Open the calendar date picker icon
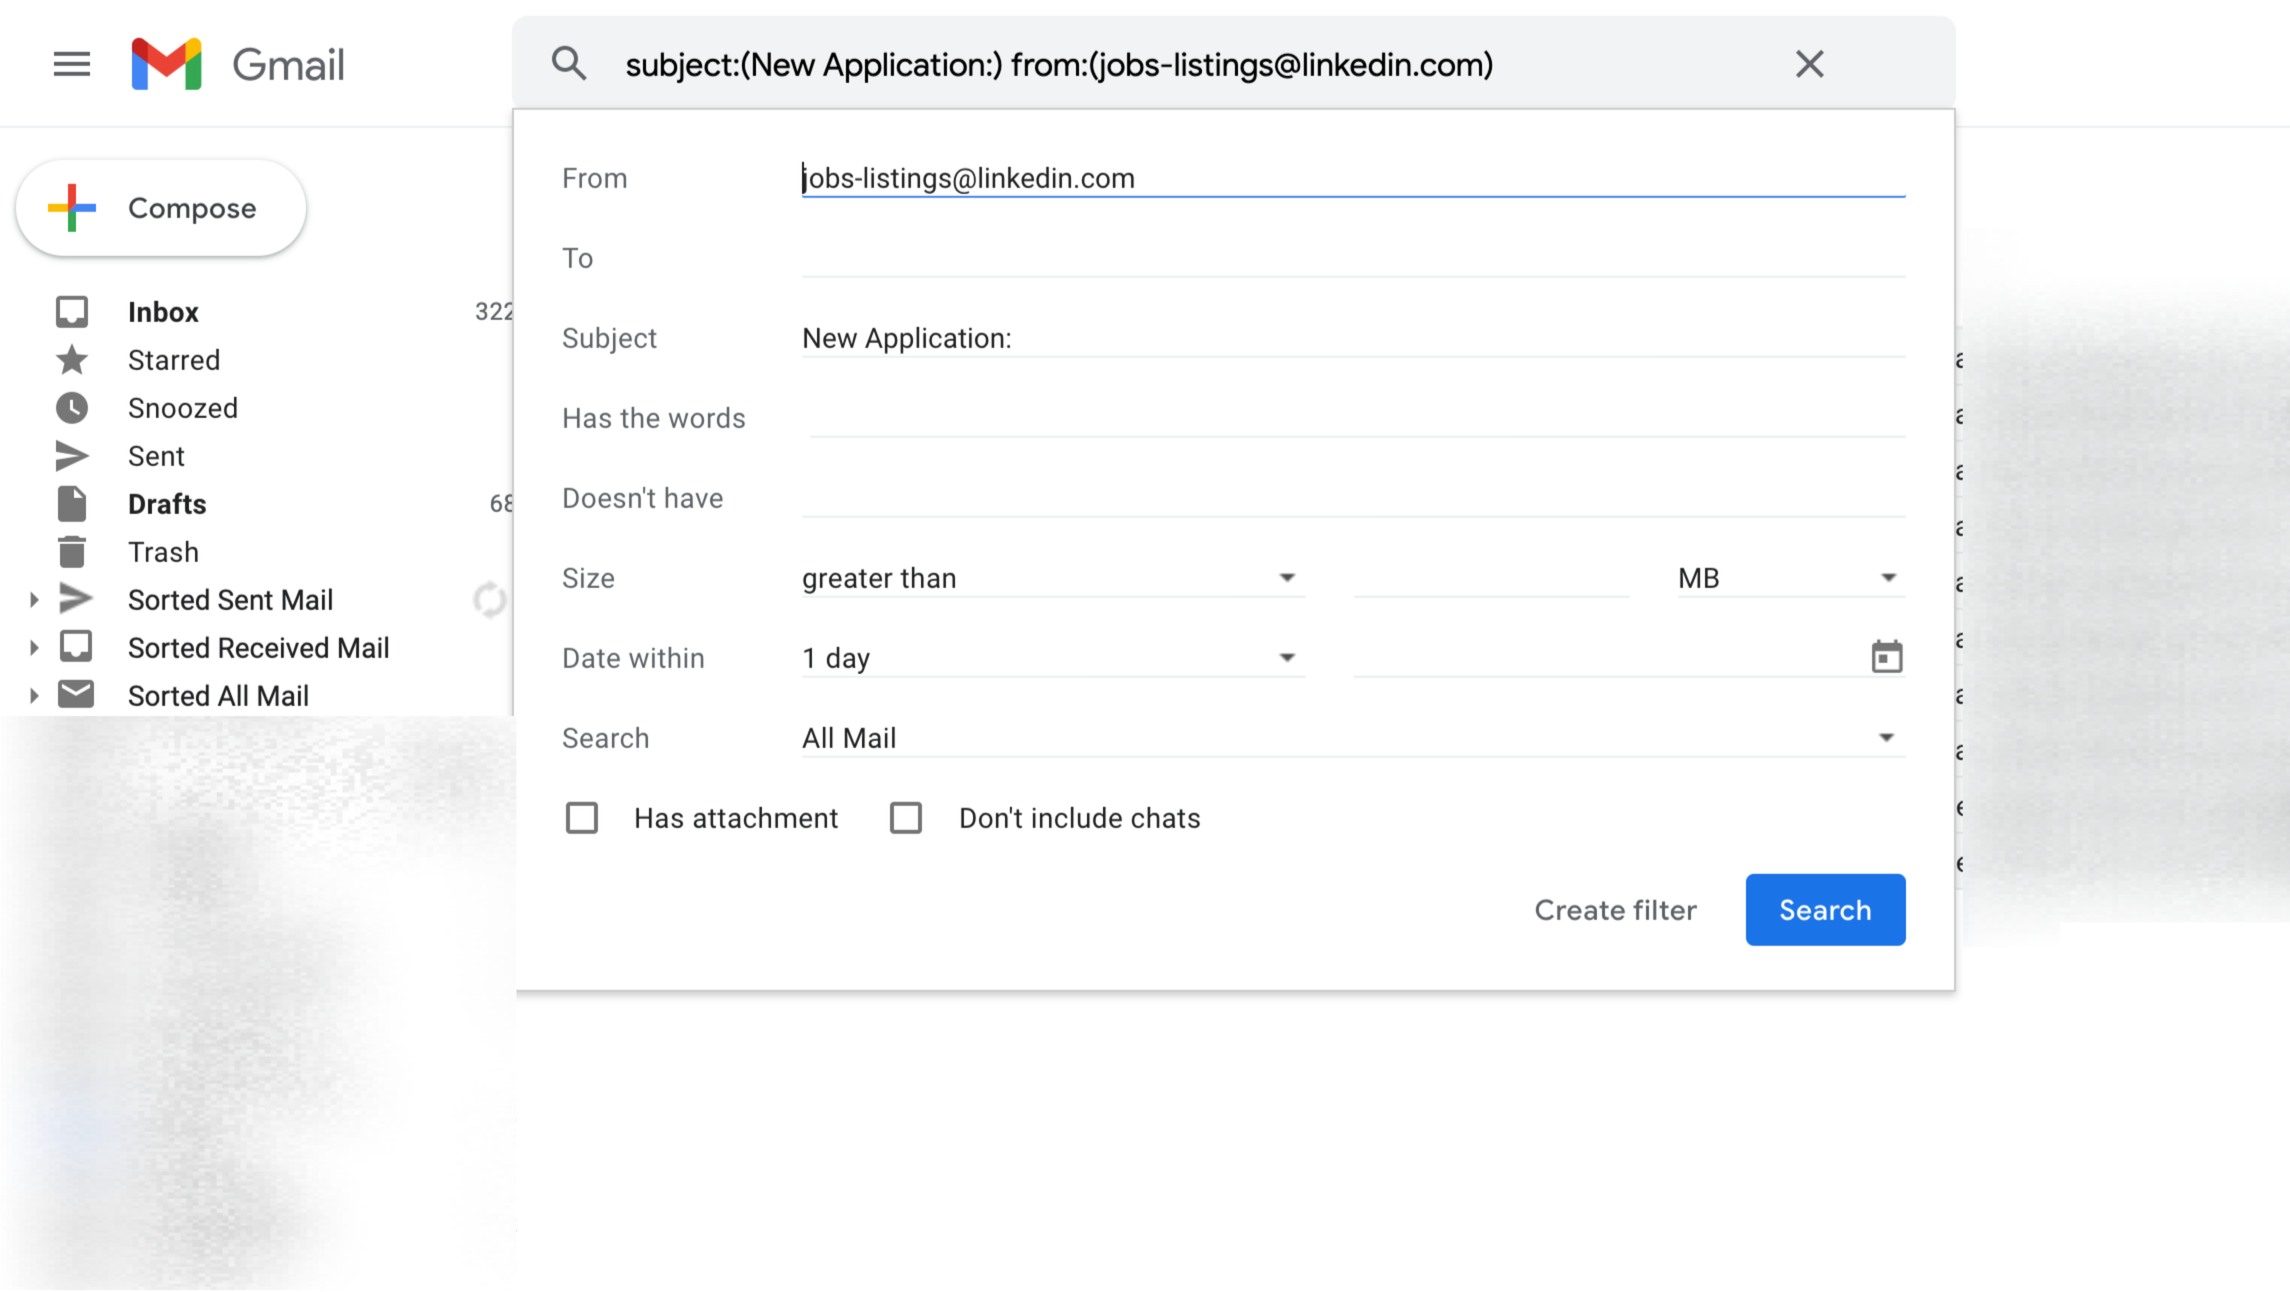 click(x=1887, y=657)
